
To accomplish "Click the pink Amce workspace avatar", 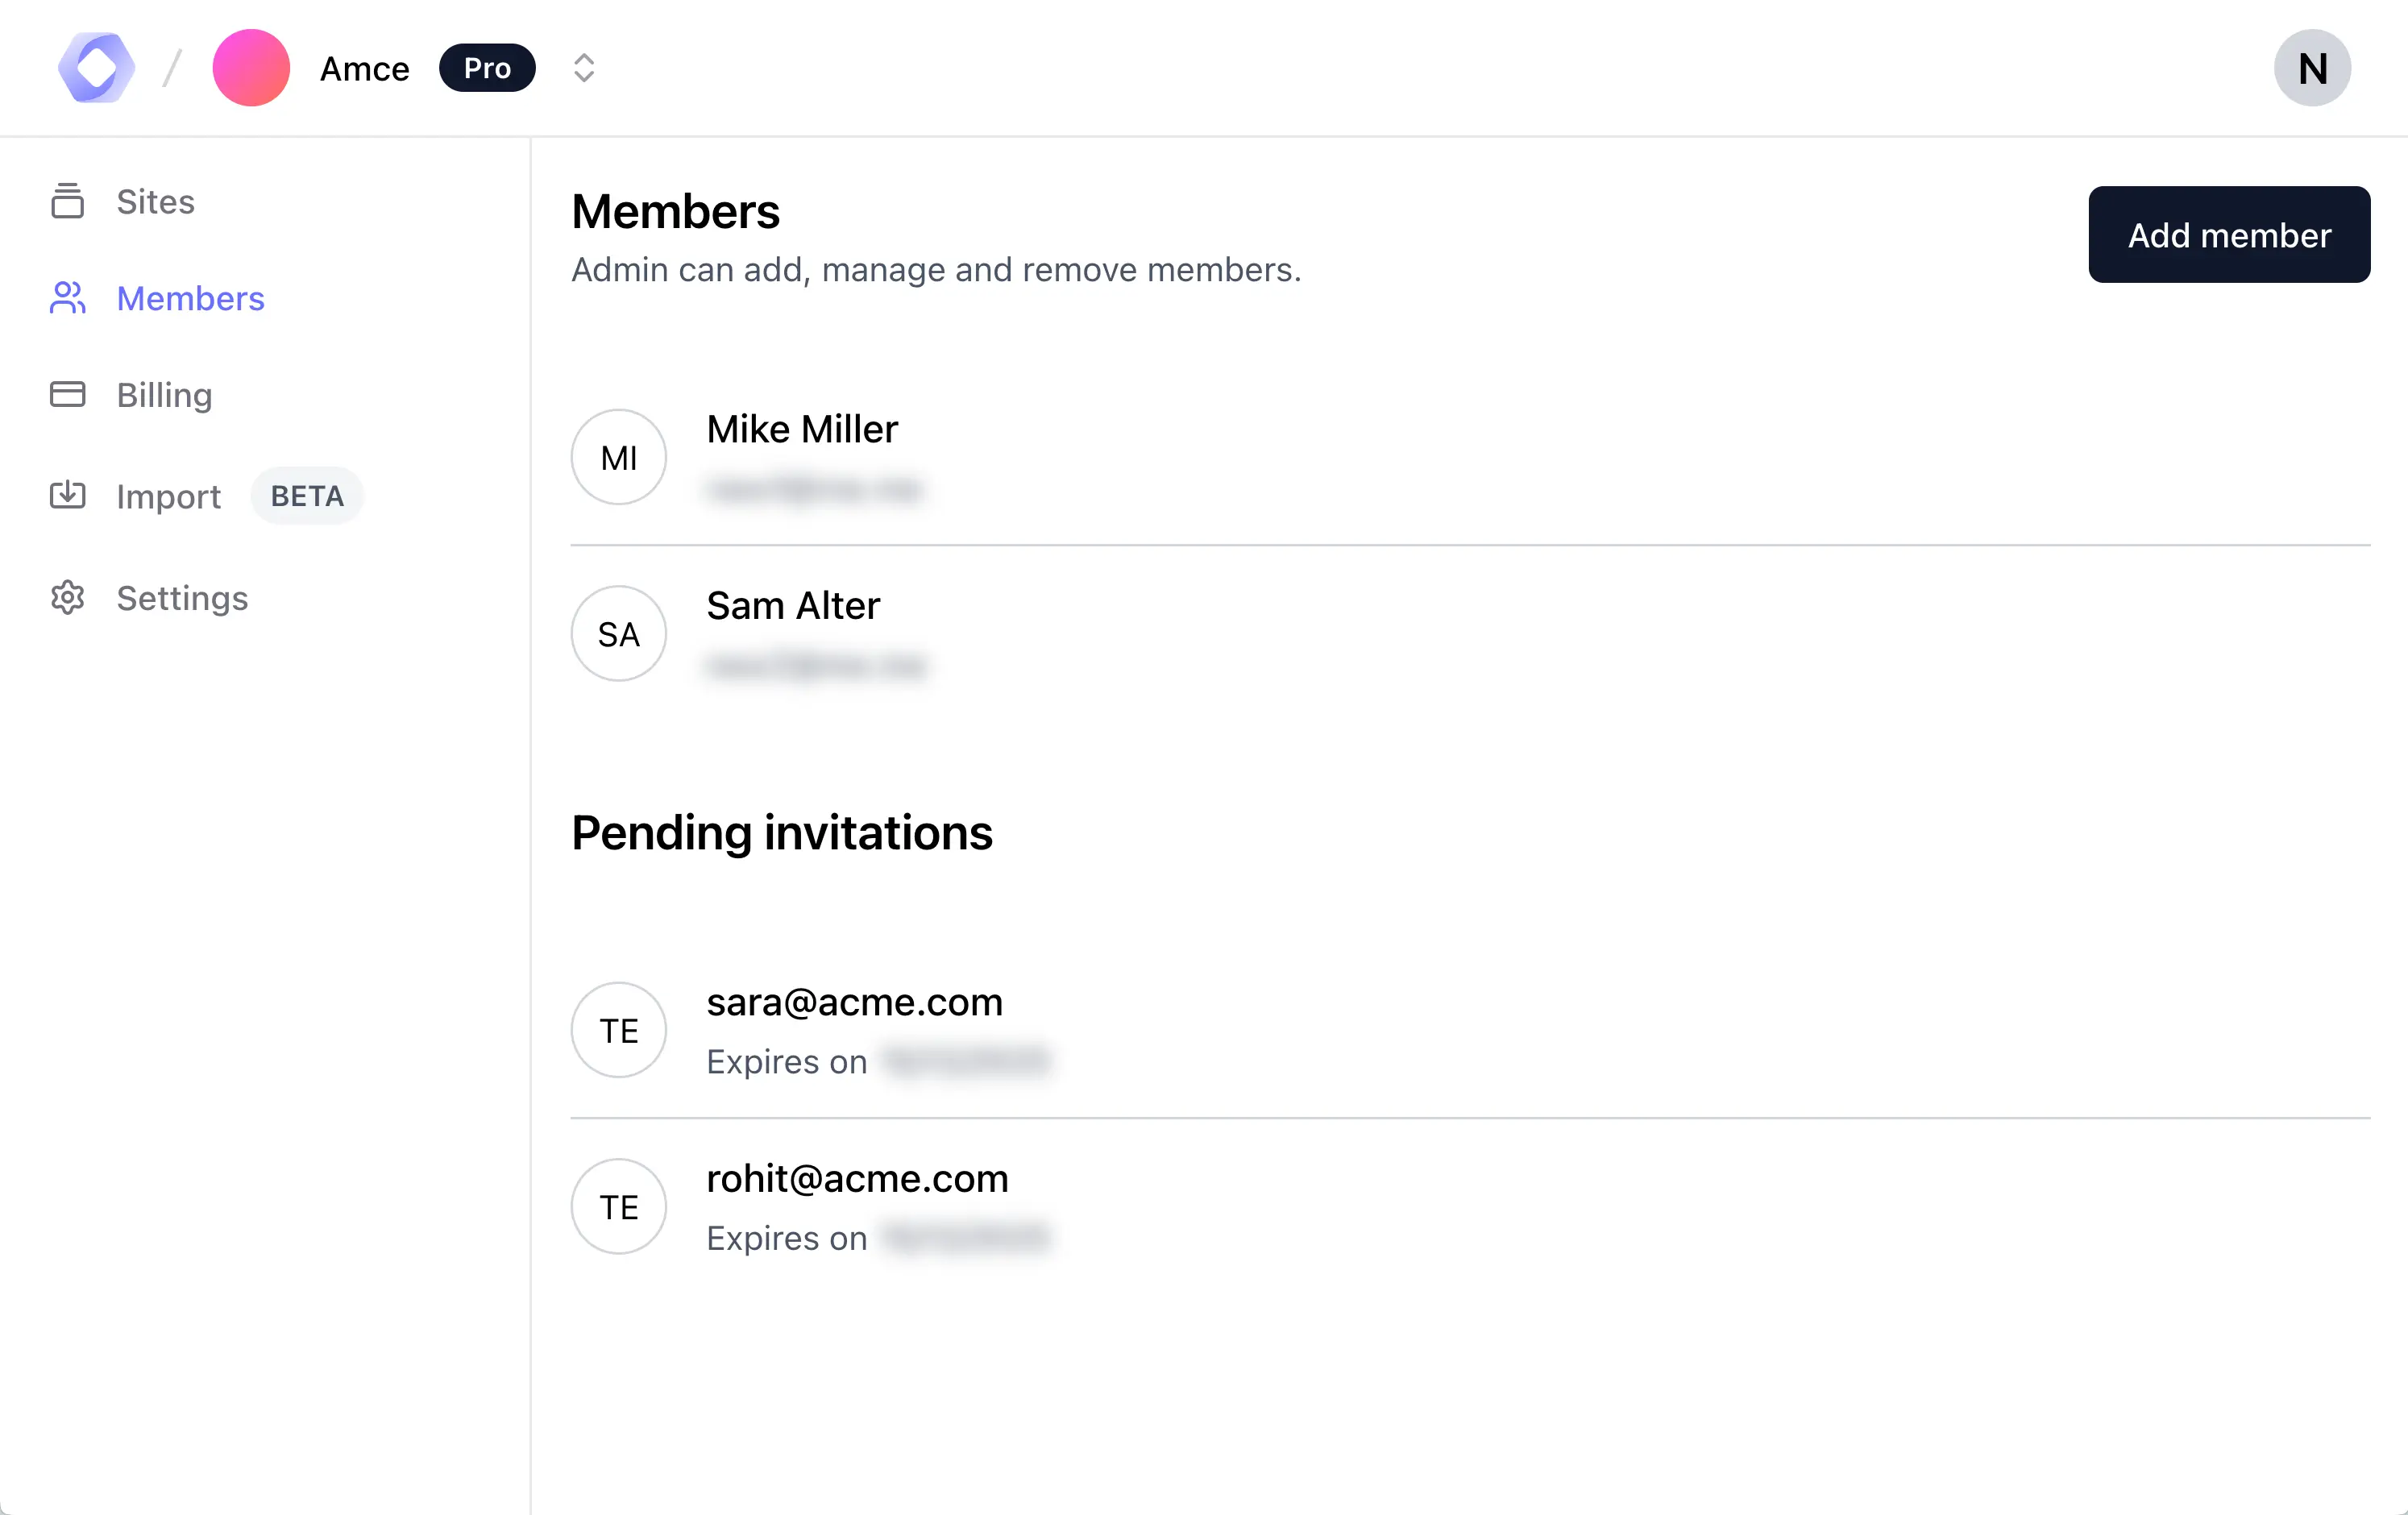I will [x=251, y=68].
